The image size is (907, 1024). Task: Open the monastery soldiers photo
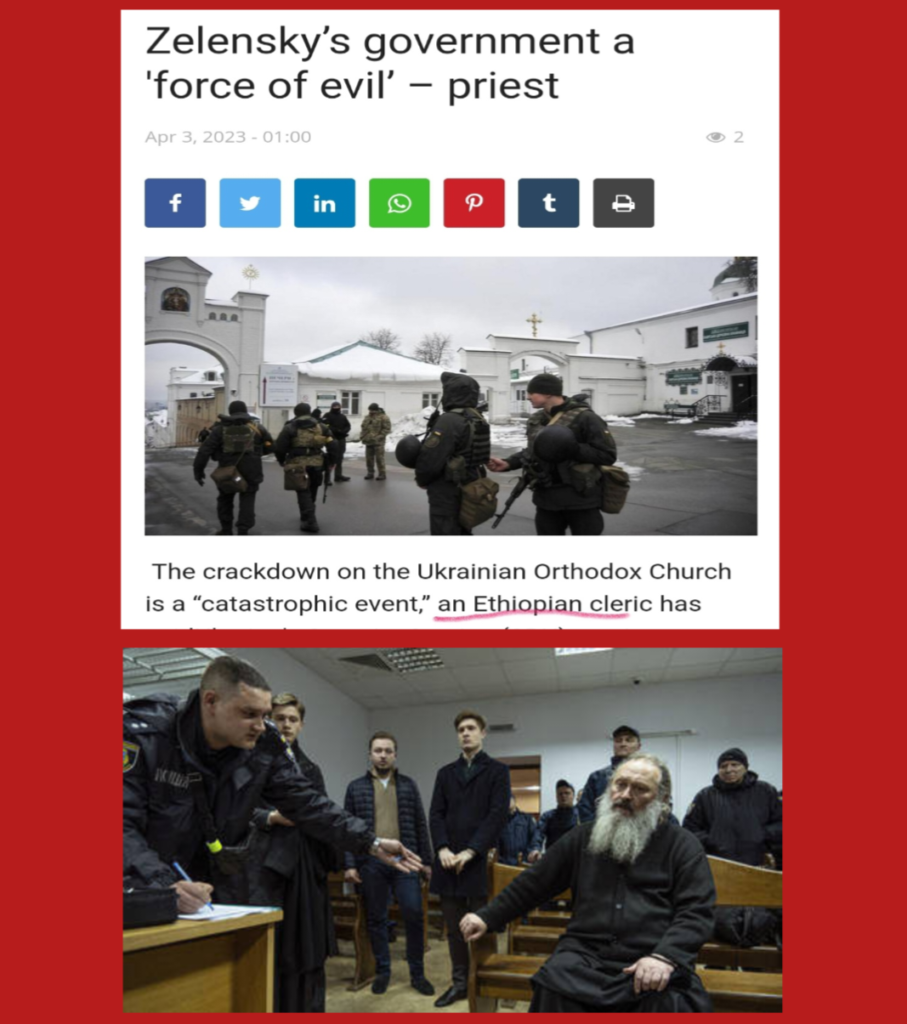click(x=451, y=396)
